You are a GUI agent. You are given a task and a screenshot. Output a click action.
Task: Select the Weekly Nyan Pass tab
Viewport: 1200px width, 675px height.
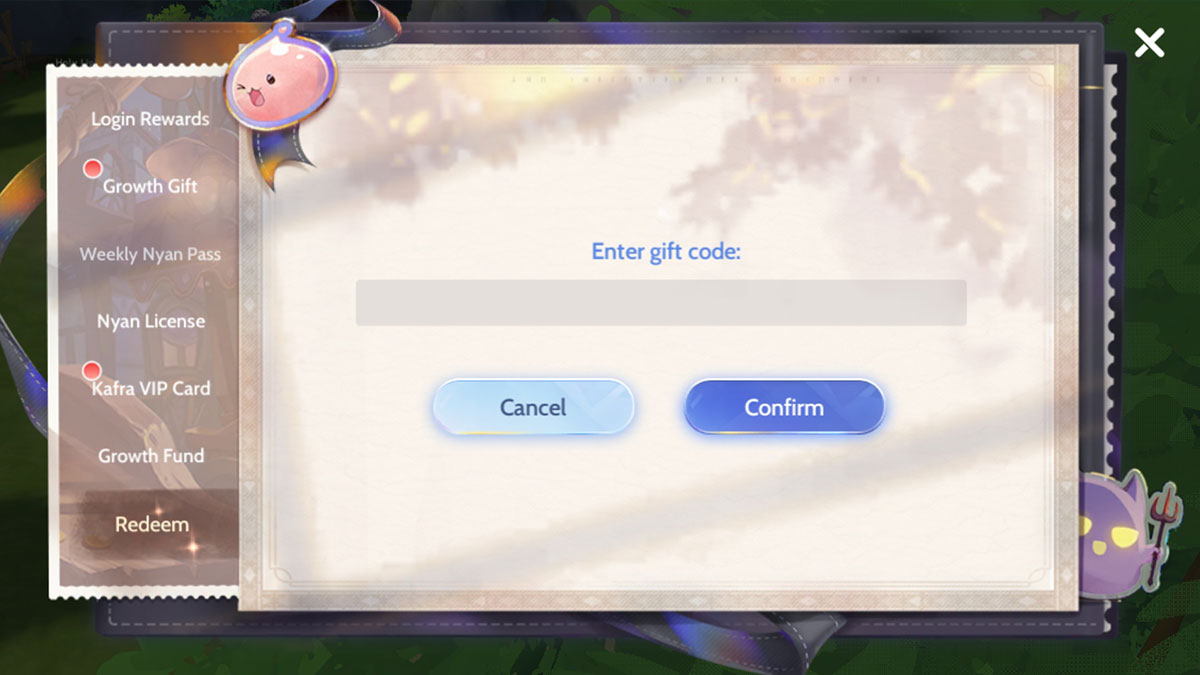tap(150, 254)
